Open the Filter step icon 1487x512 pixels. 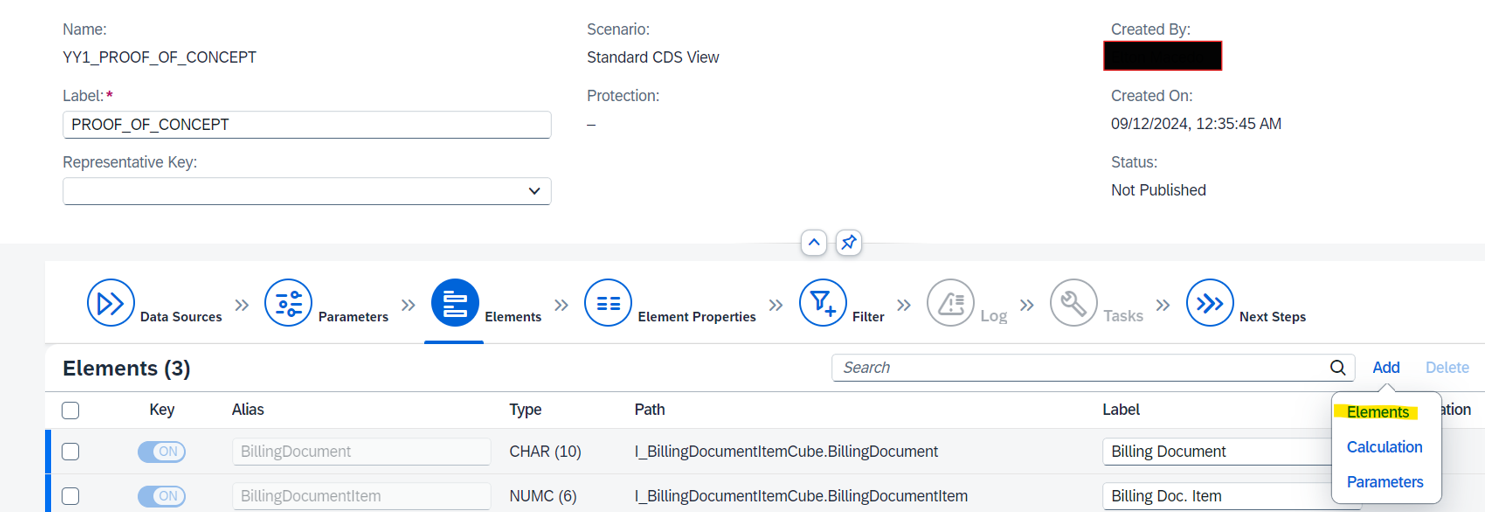tap(823, 303)
